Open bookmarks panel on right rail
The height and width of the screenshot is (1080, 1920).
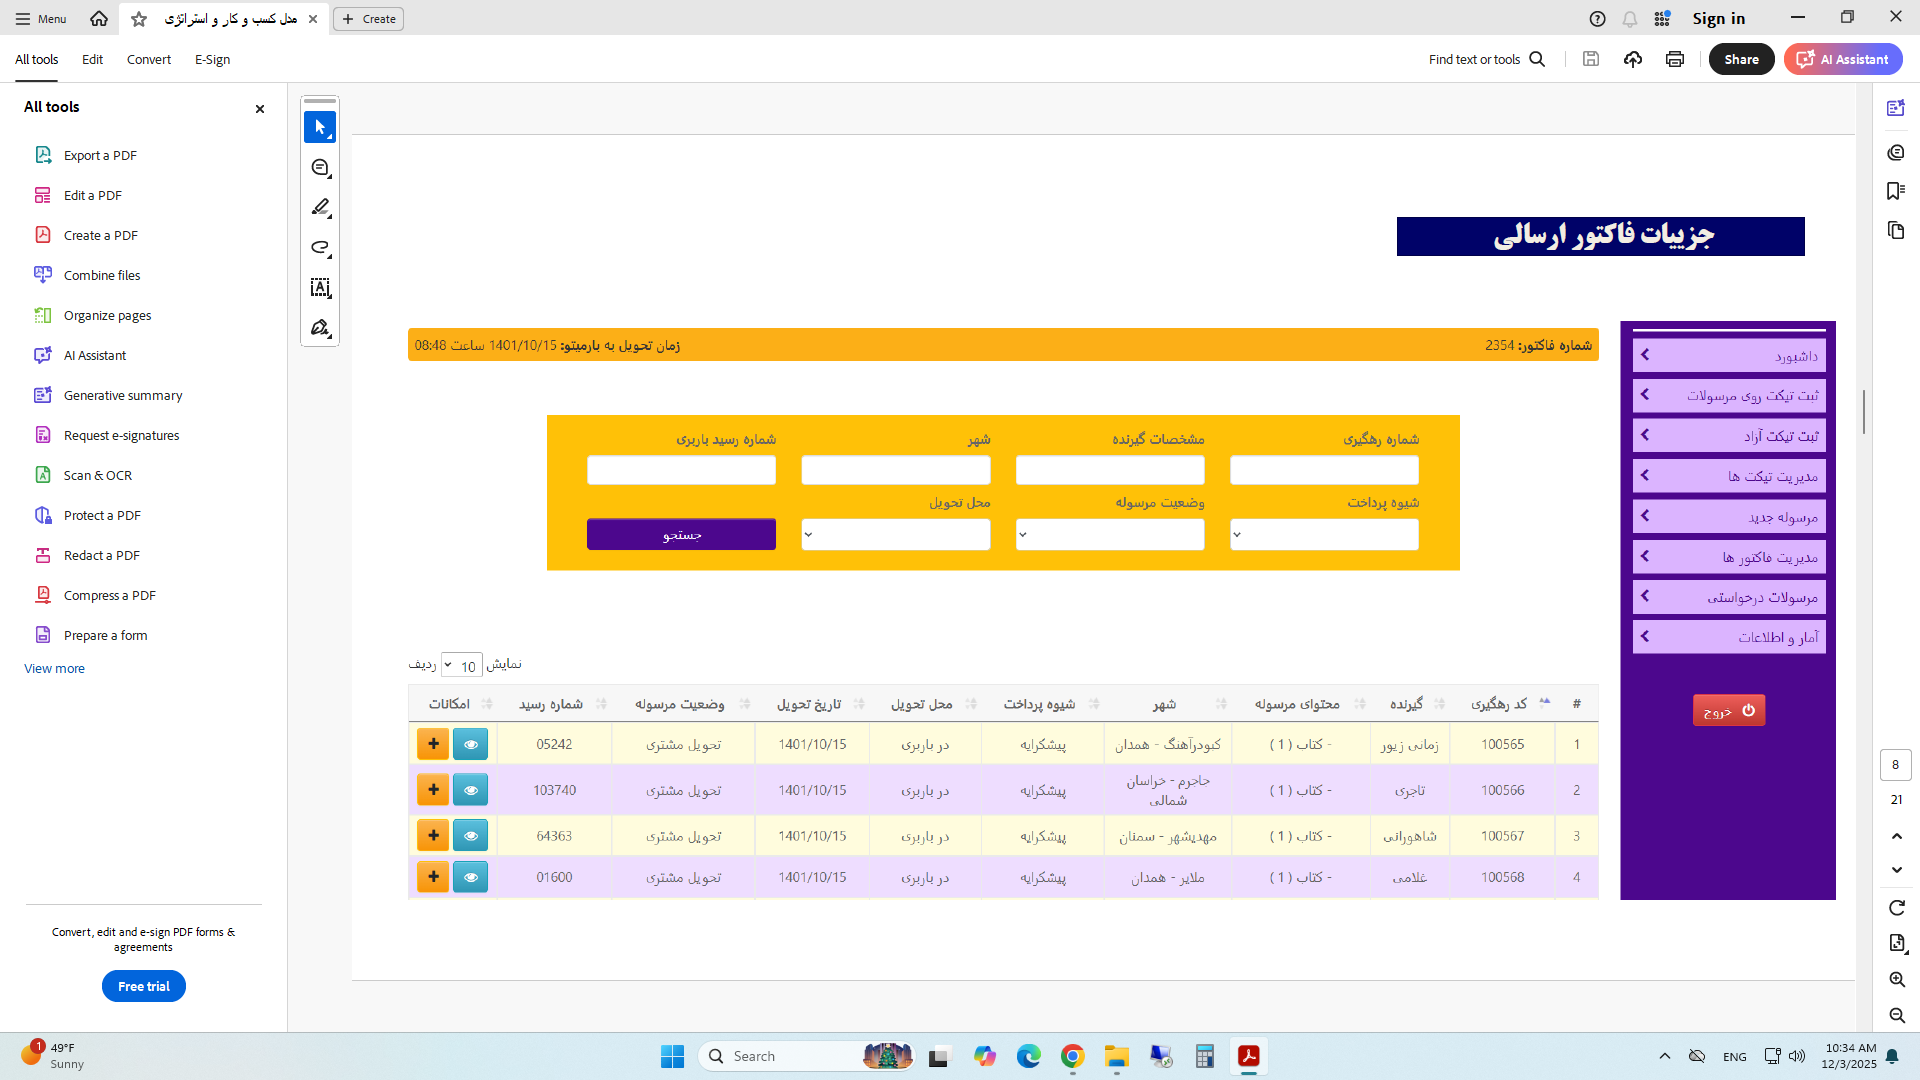1895,191
